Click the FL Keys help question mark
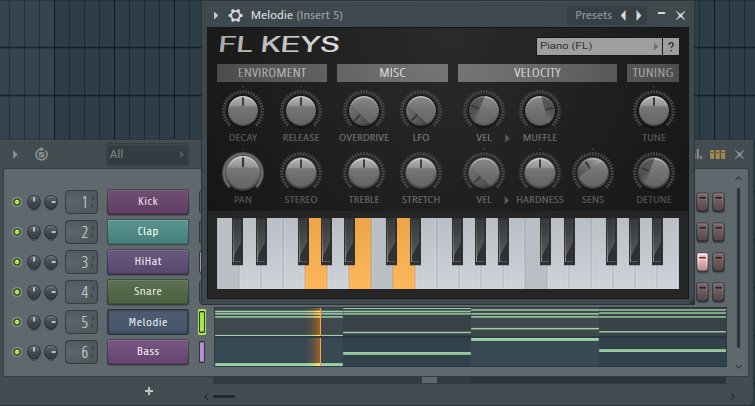 671,46
